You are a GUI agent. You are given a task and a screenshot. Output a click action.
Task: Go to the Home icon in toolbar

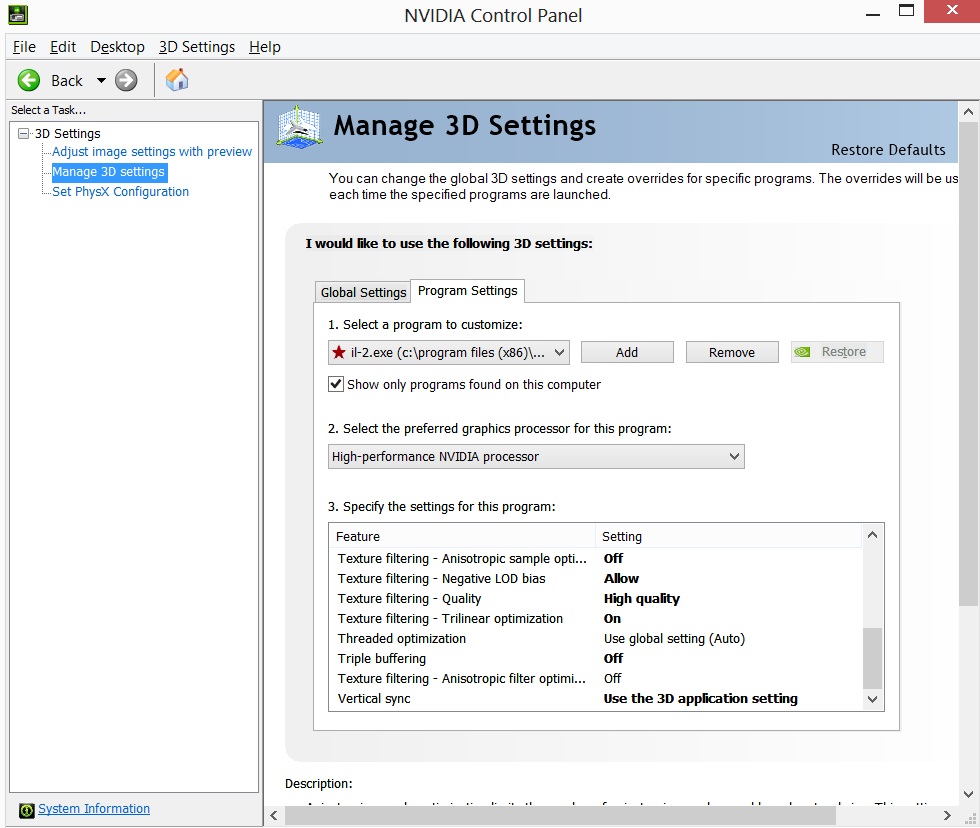click(177, 80)
